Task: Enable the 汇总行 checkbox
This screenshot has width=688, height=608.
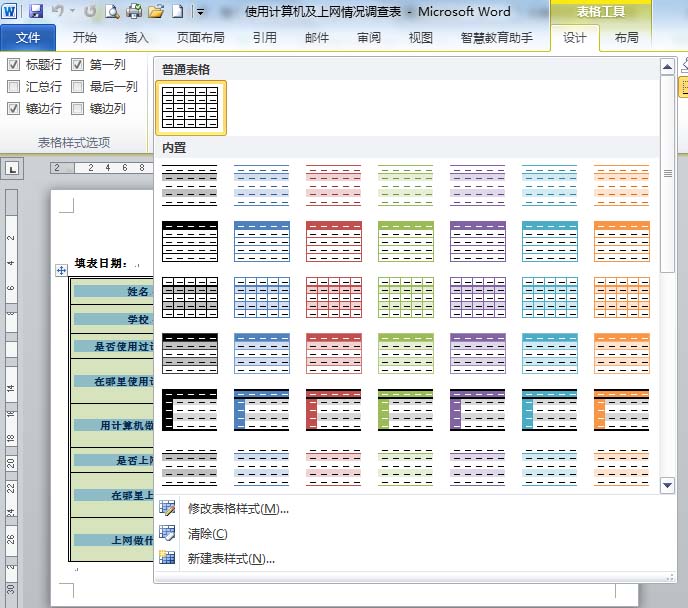Action: [14, 87]
